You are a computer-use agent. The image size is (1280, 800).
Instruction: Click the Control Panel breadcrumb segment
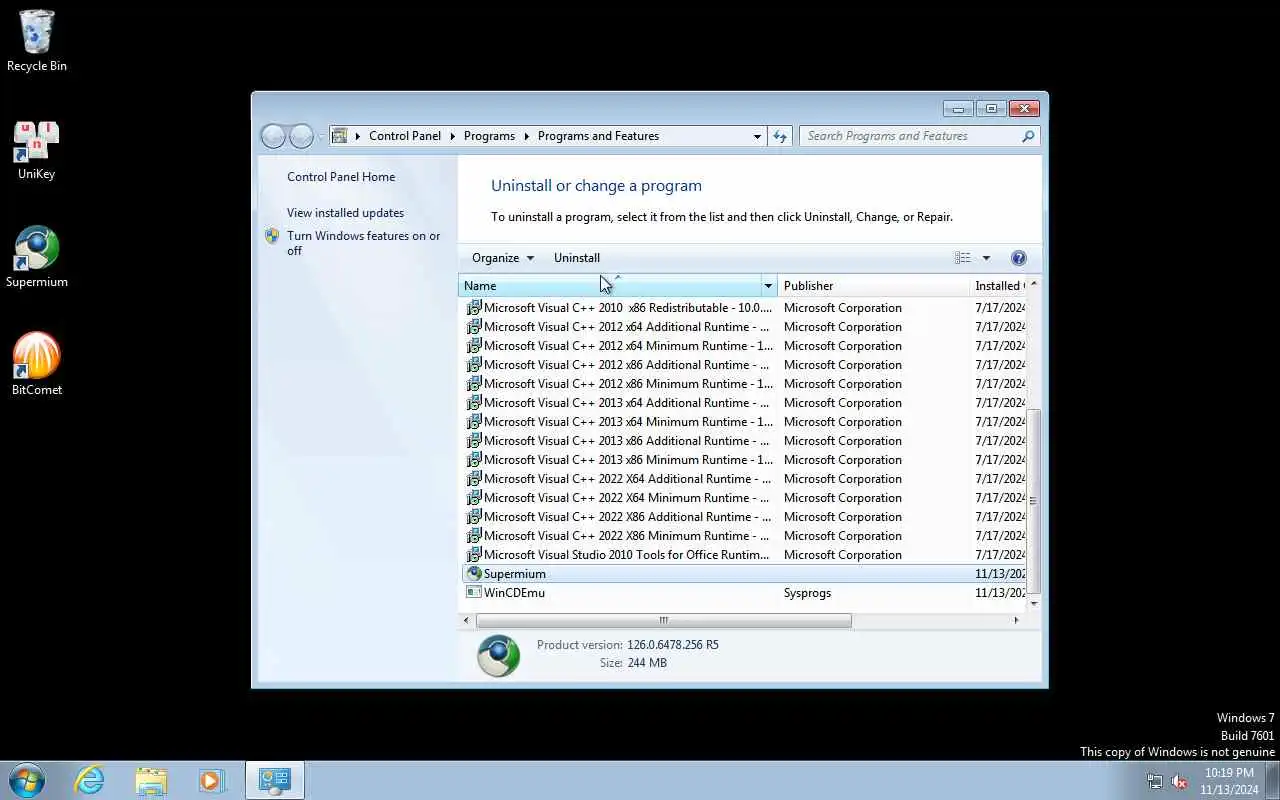tap(404, 136)
